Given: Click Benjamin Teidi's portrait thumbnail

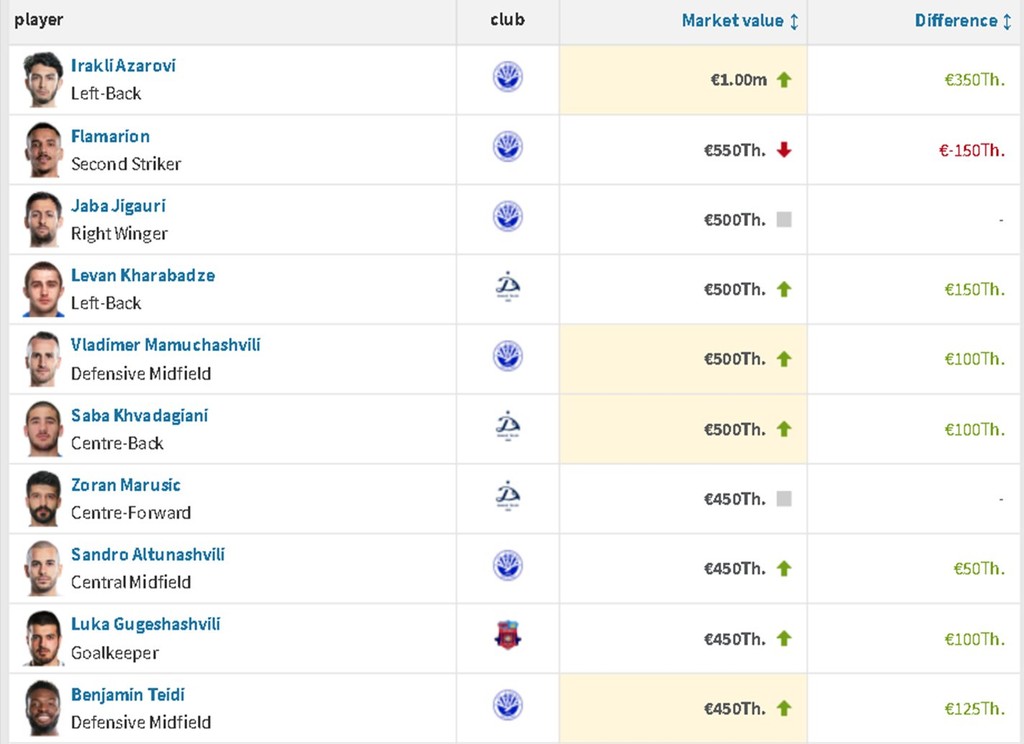Looking at the screenshot, I should coord(43,707).
